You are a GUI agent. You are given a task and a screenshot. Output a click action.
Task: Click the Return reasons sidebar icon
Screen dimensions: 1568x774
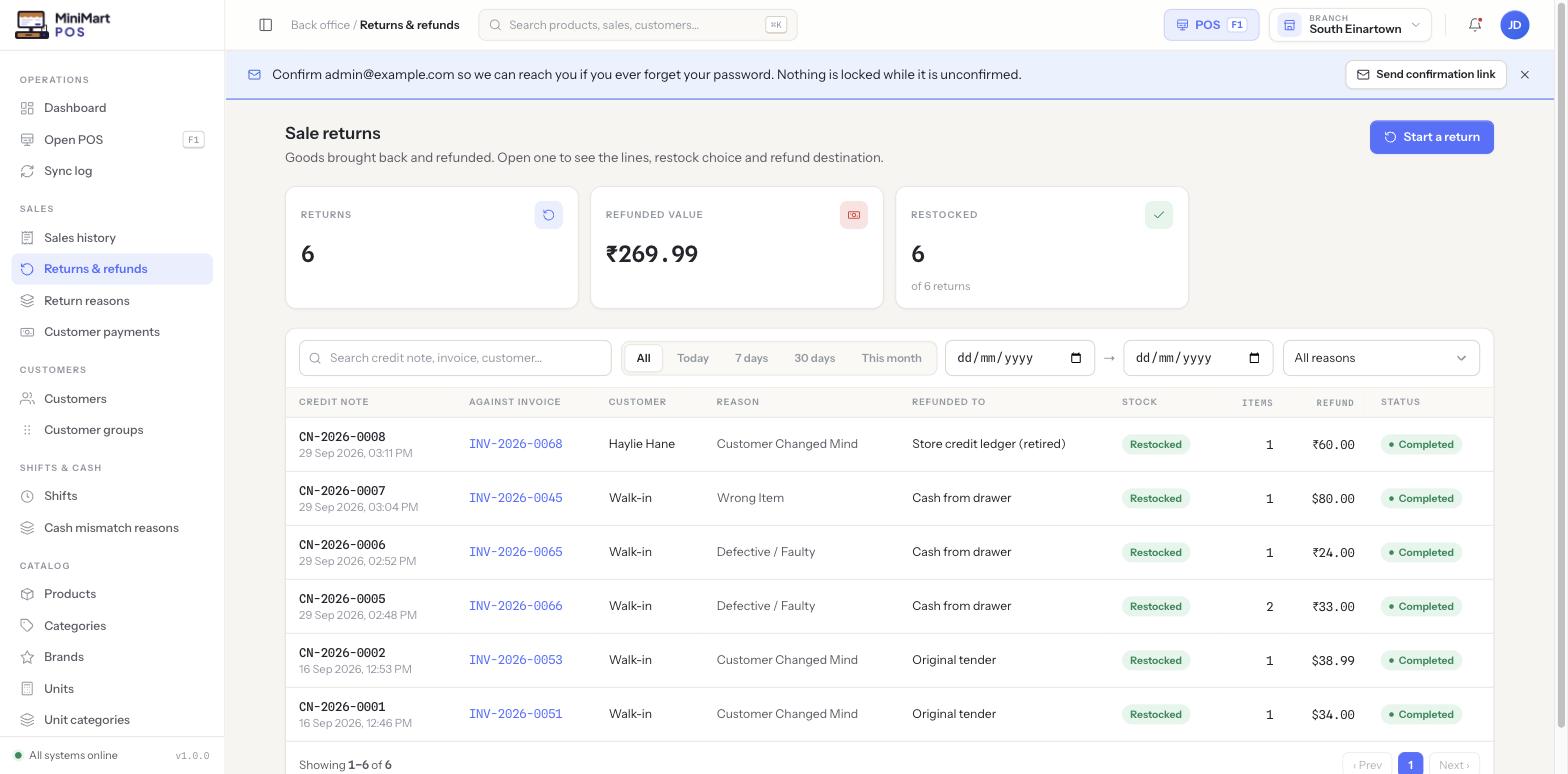coord(27,301)
